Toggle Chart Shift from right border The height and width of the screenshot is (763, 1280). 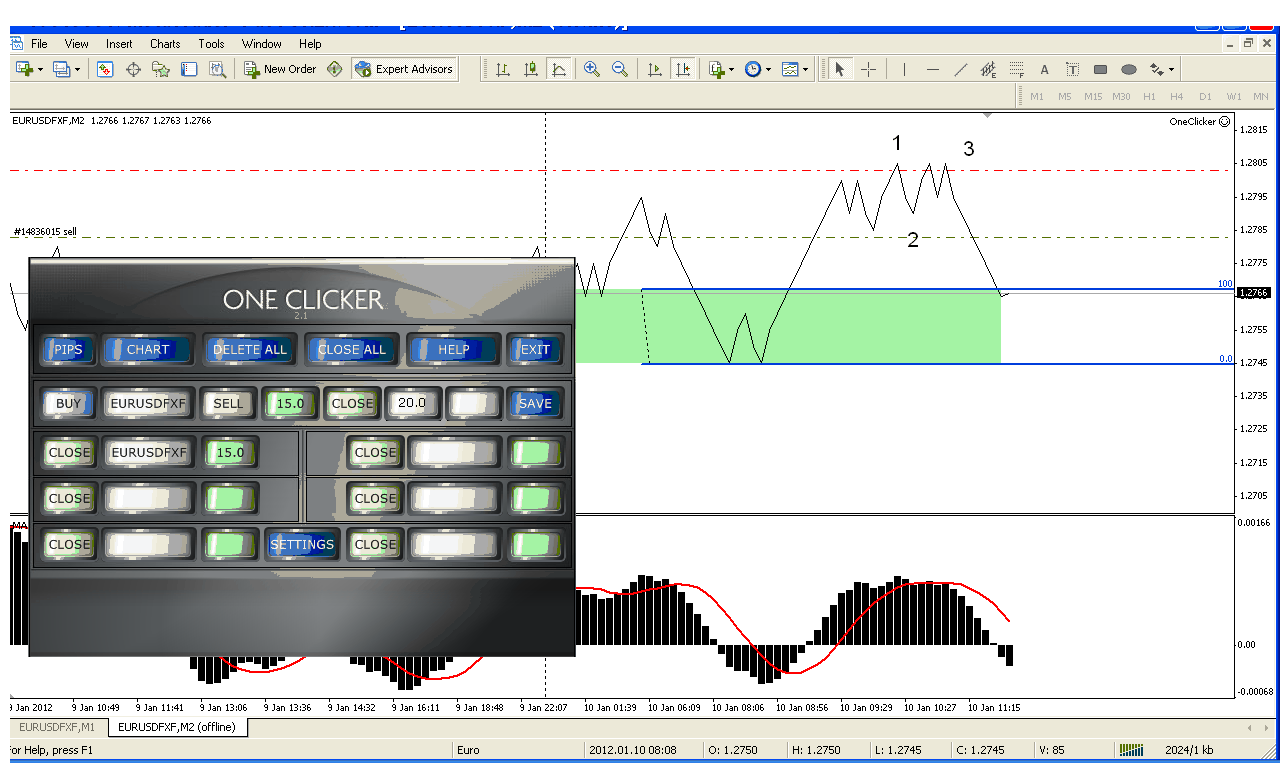click(x=682, y=69)
